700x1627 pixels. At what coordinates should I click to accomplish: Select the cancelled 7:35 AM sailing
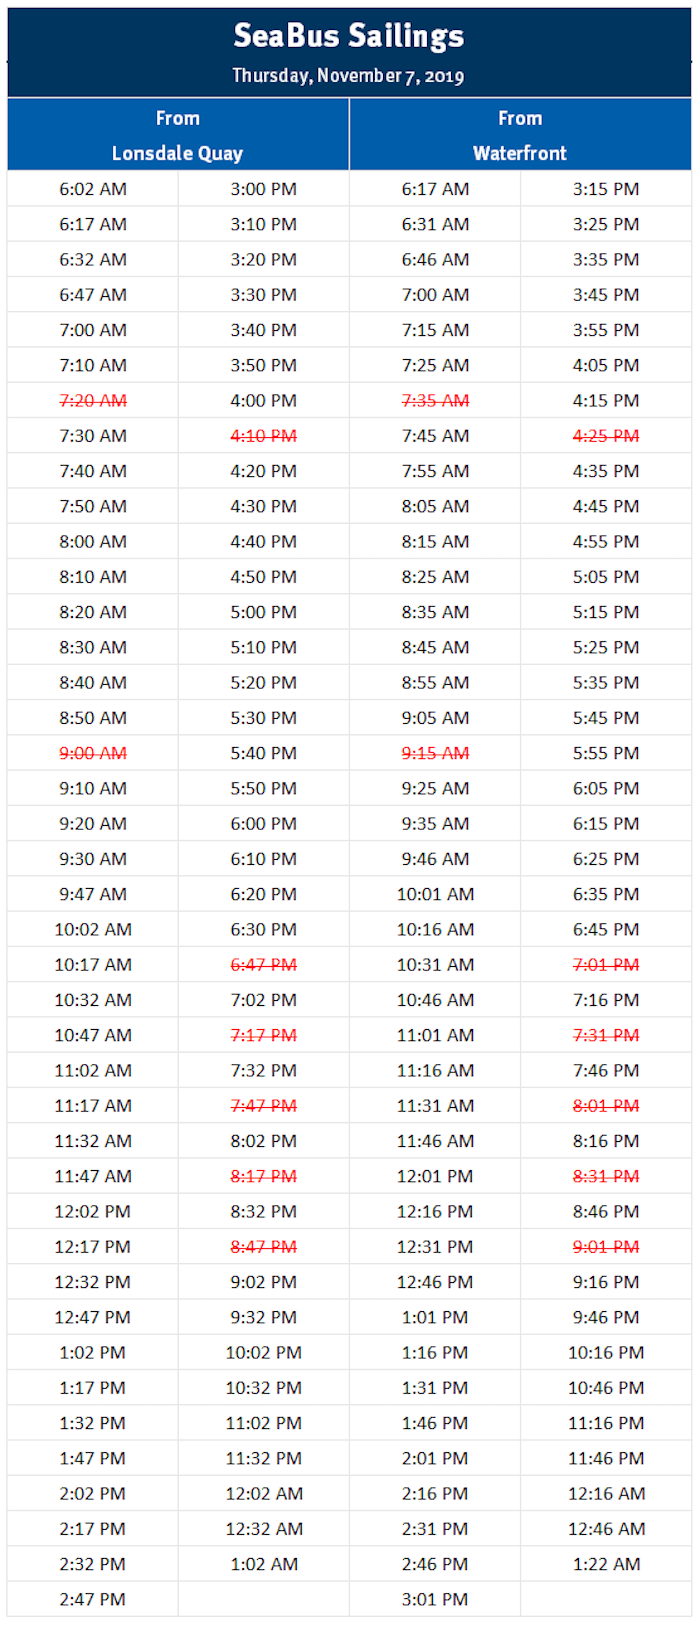(x=435, y=401)
